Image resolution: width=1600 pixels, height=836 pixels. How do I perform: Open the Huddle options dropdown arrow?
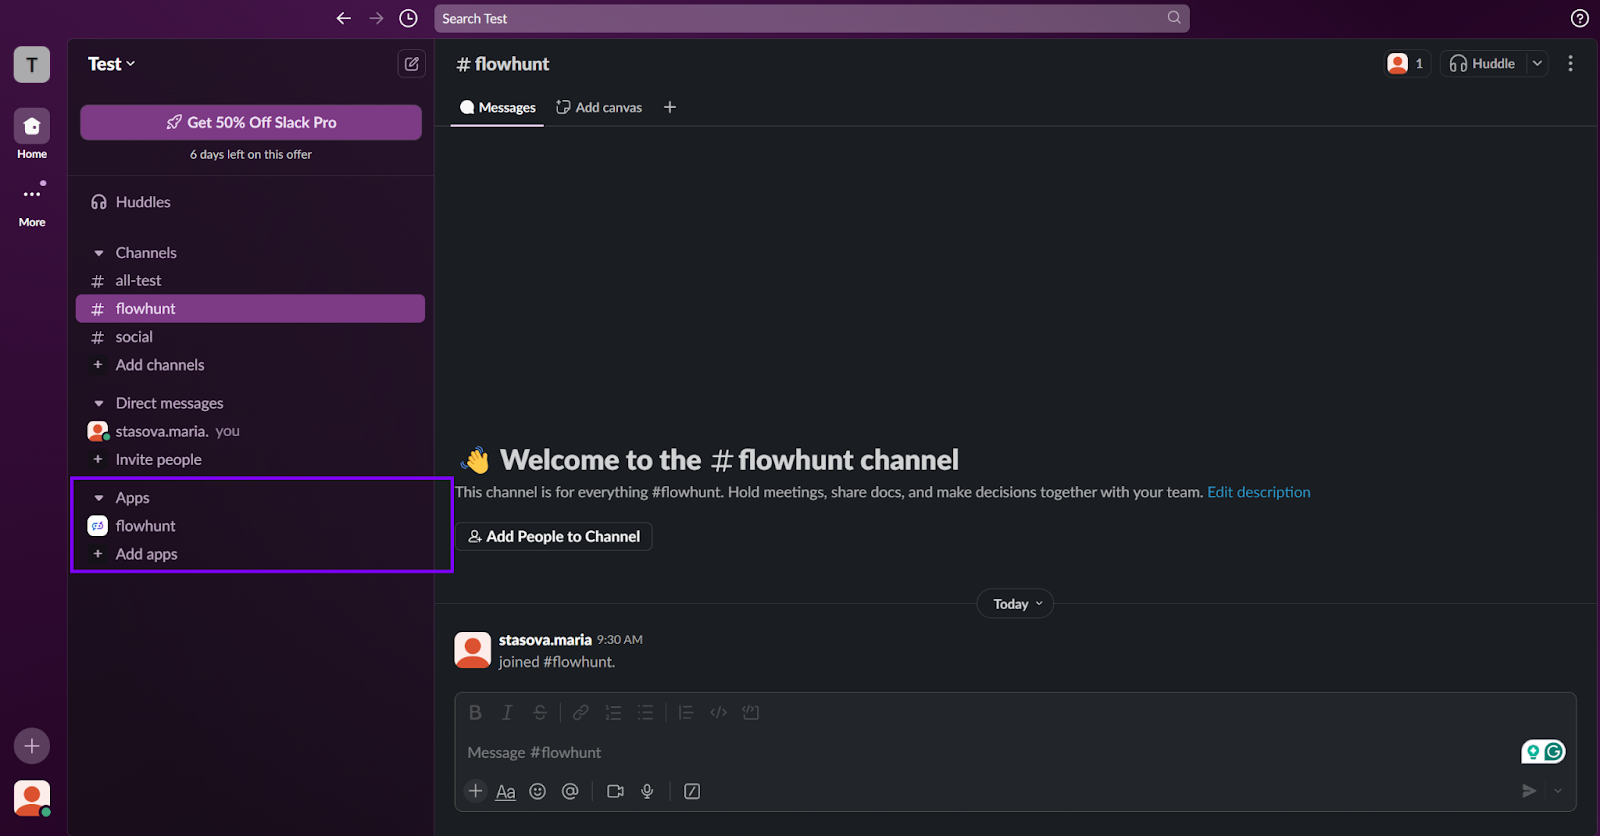tap(1537, 63)
